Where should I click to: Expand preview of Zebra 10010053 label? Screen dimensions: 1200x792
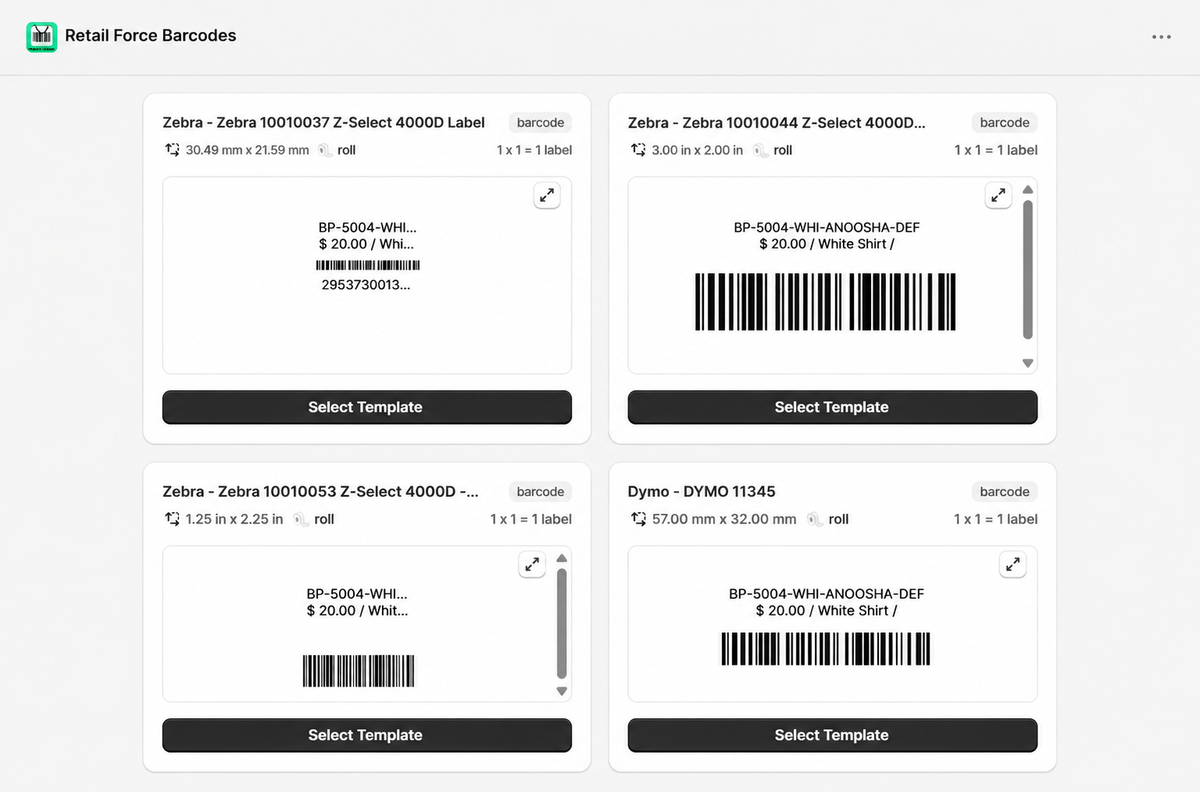point(532,565)
